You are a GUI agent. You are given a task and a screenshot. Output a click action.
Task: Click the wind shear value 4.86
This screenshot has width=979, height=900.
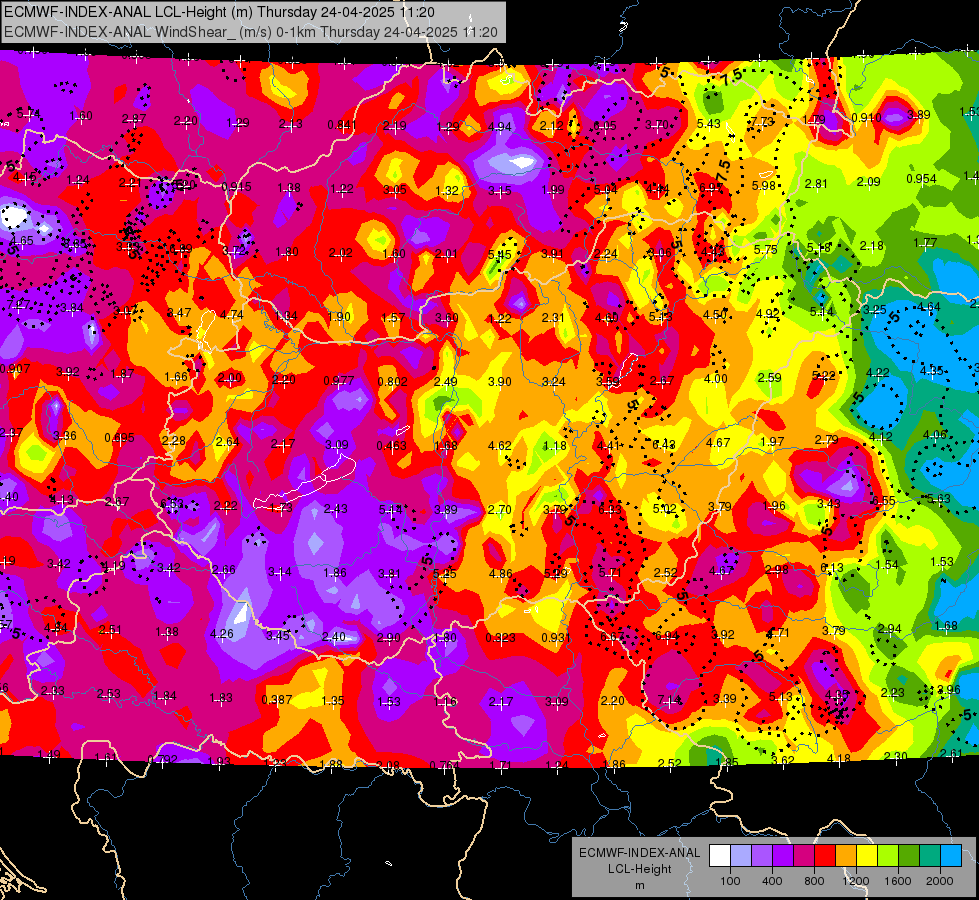coord(501,573)
